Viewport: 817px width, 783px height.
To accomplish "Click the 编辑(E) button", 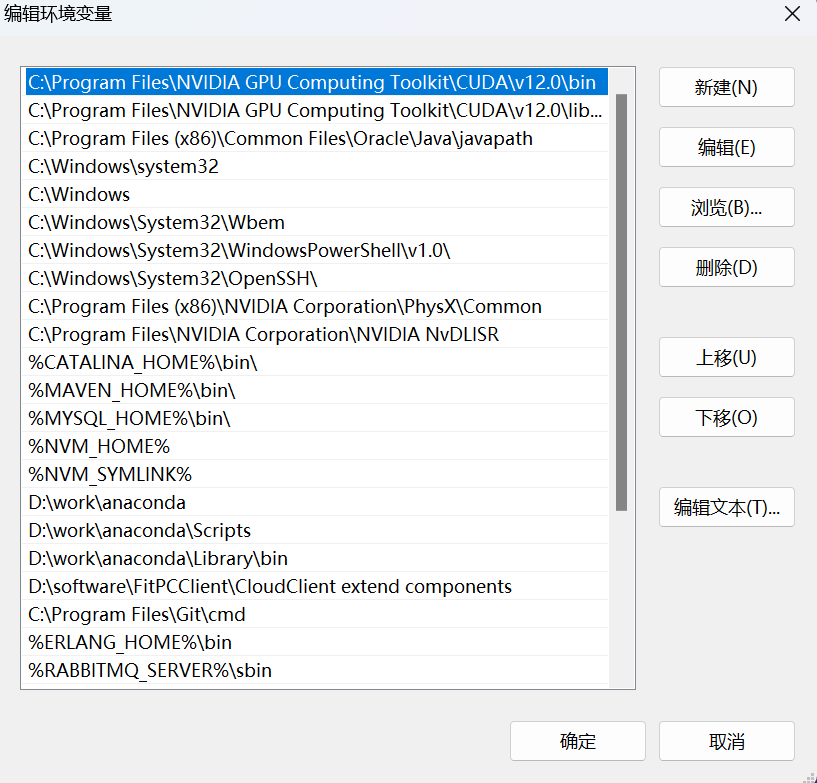I will tap(726, 147).
